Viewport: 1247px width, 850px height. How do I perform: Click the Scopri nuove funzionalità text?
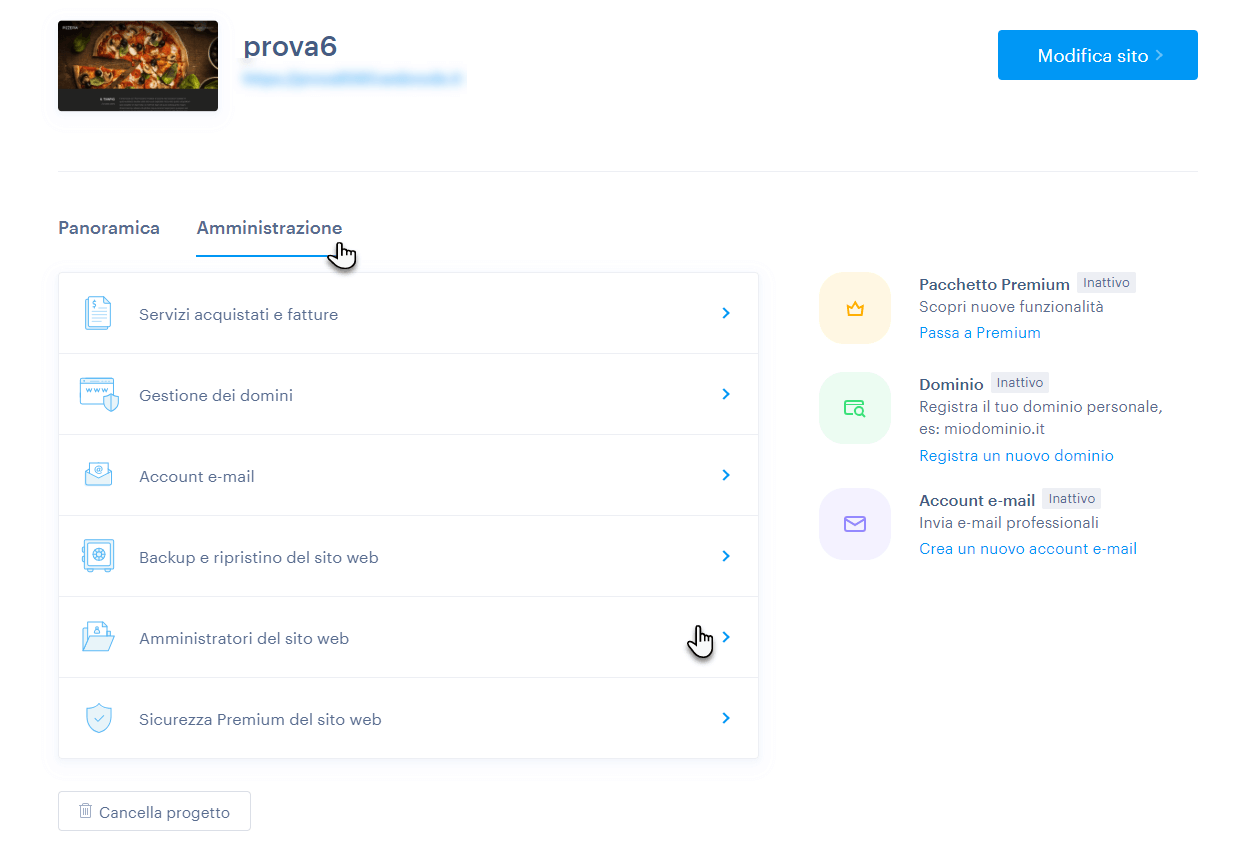1011,307
